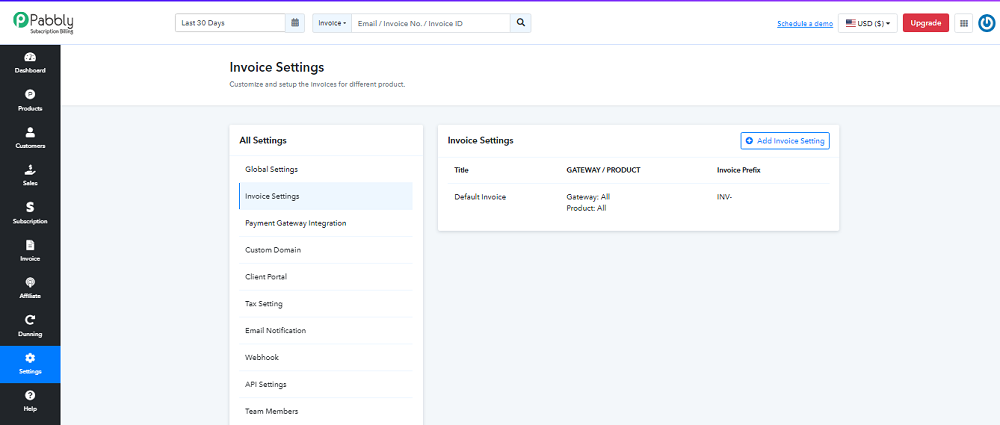1000x425 pixels.
Task: Open the Products sidebar icon
Action: 30,100
